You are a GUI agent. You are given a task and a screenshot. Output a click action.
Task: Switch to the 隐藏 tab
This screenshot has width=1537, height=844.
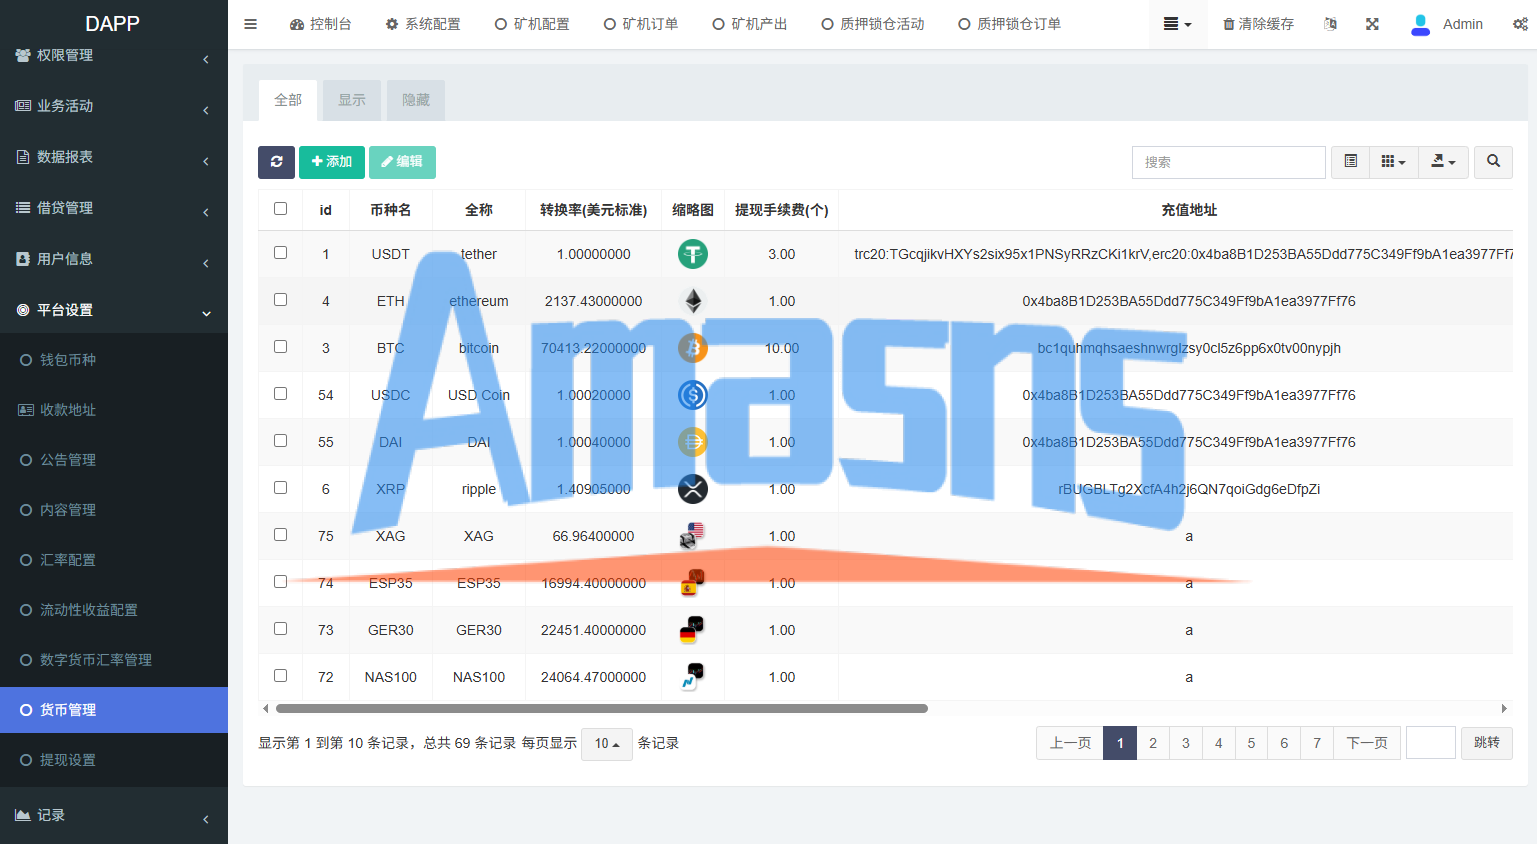click(416, 100)
